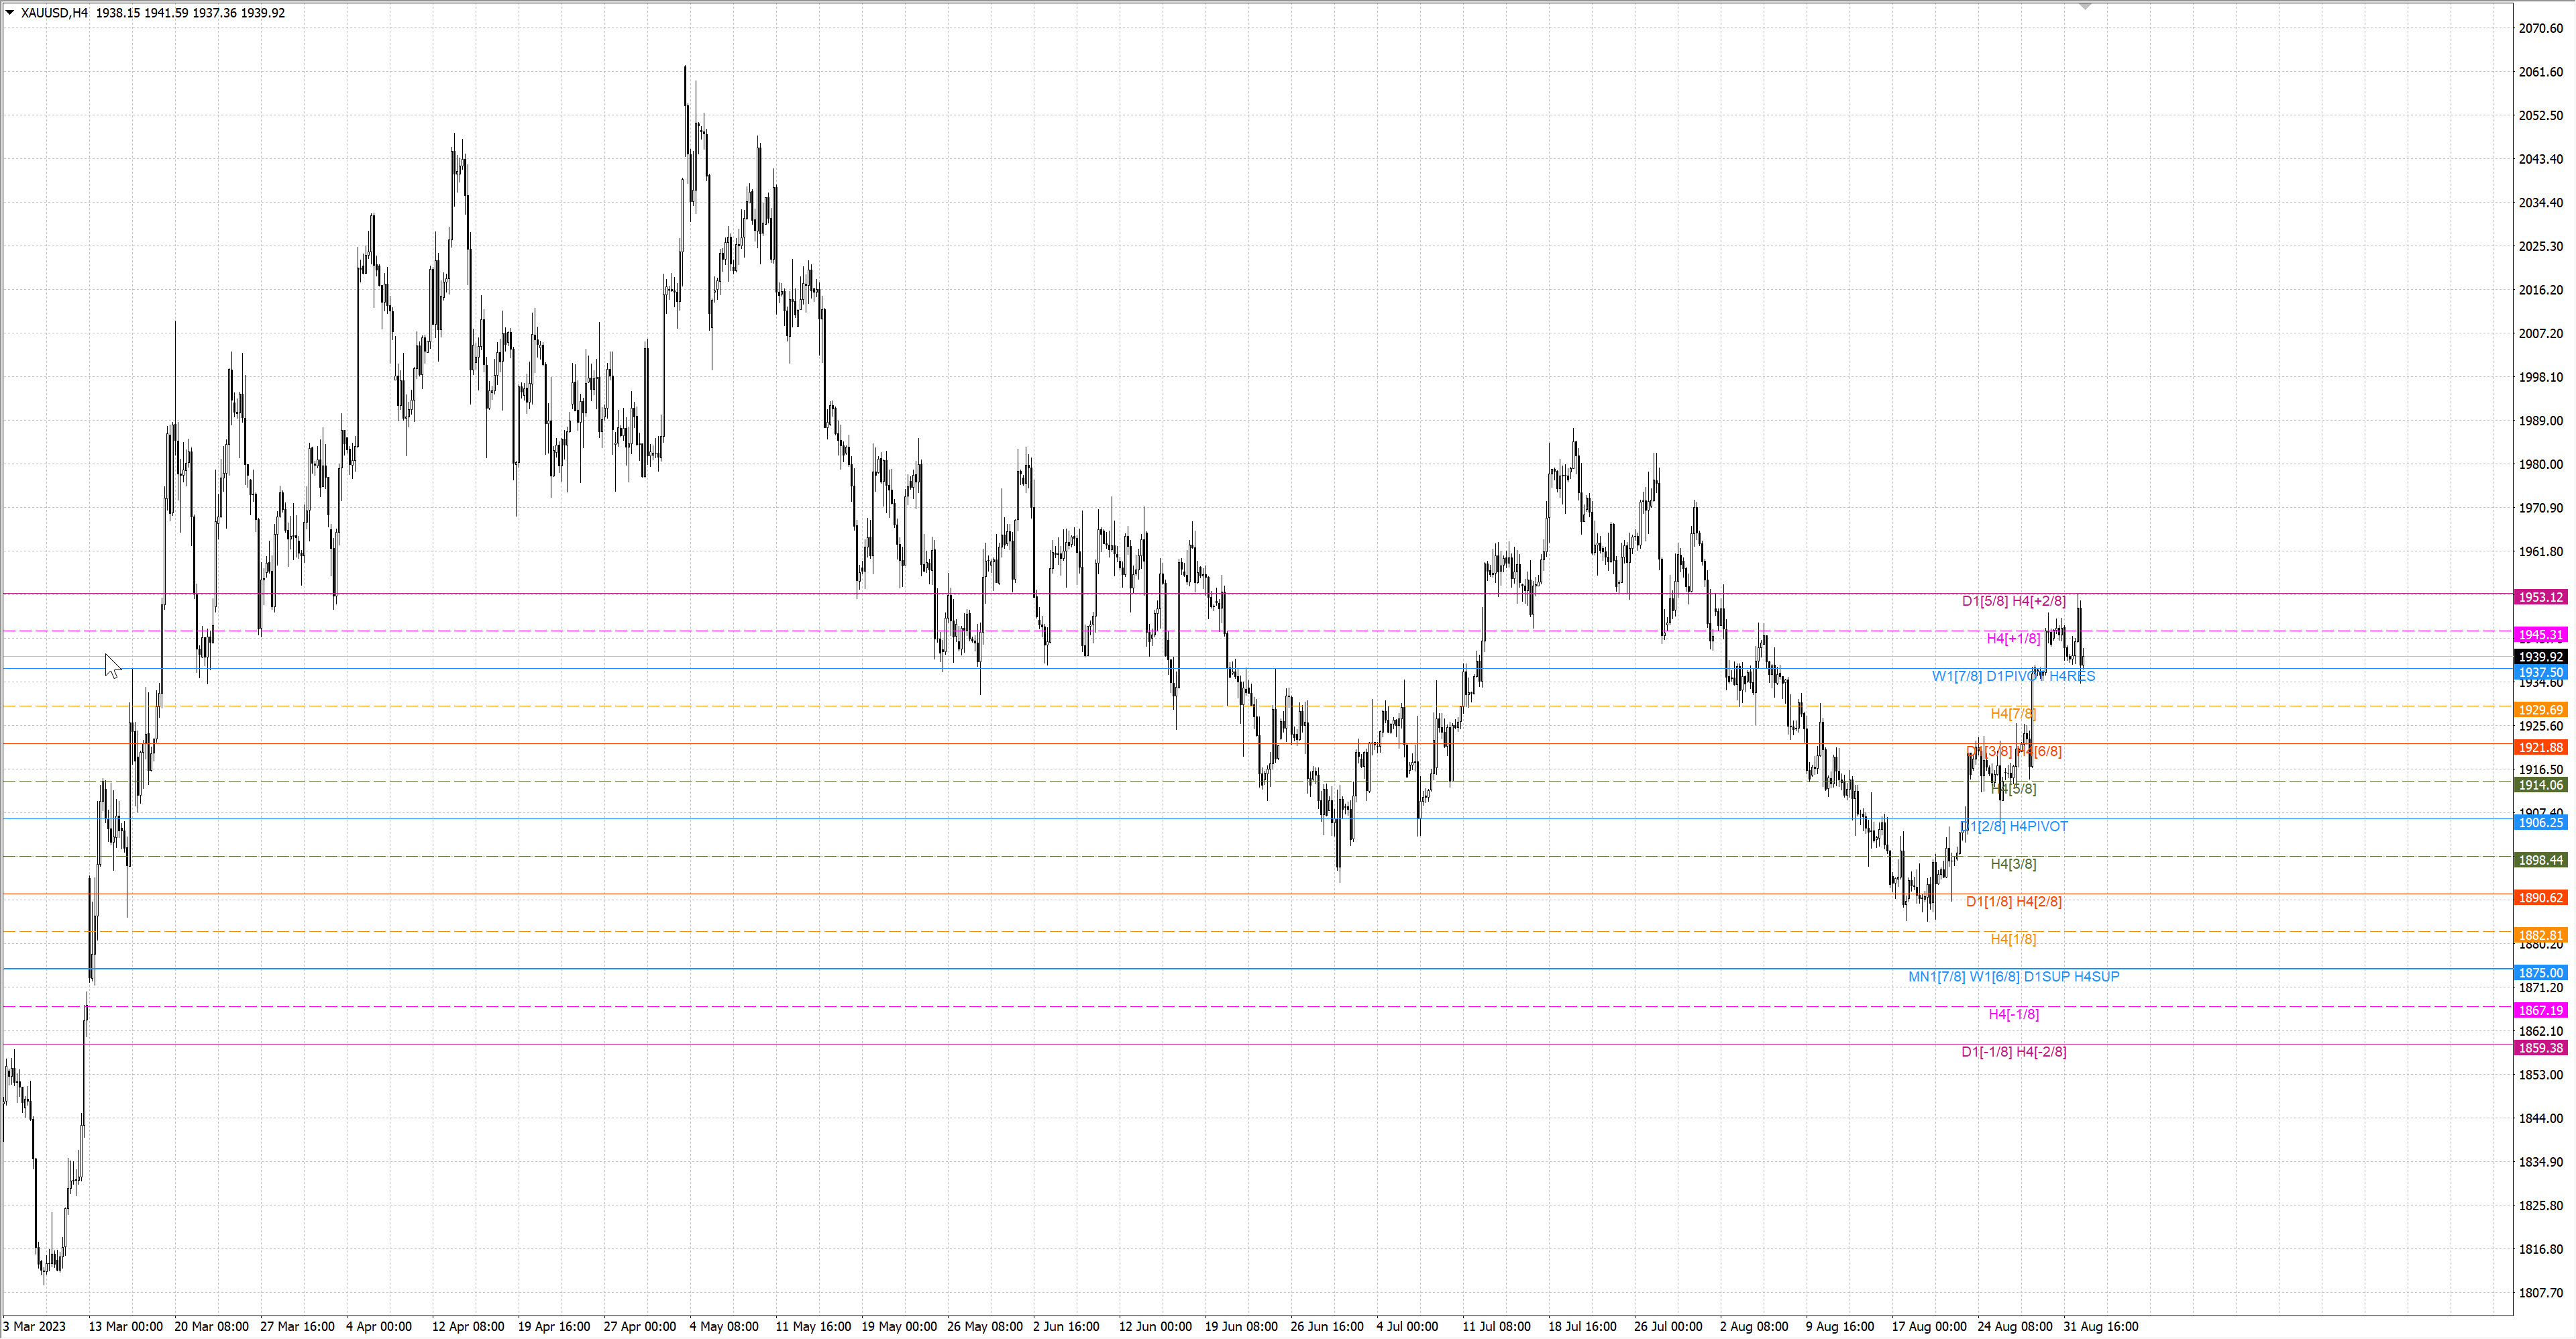Select the 1945.31 pink price tag
The height and width of the screenshot is (1339, 2576).
tap(2540, 635)
